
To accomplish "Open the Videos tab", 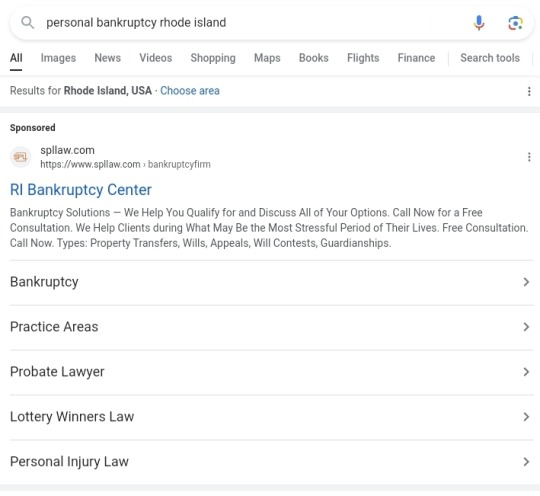I will 156,58.
